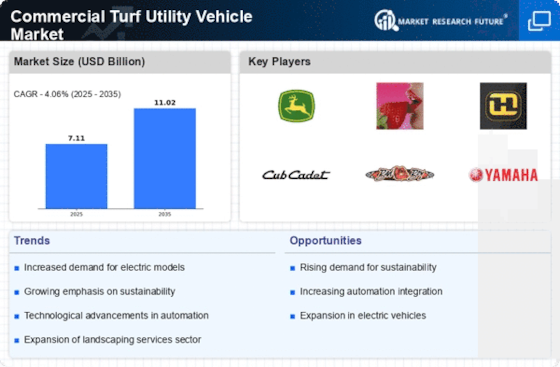Viewport: 560px width, 367px height.
Task: Click the Market Research Future logo
Action: (441, 21)
